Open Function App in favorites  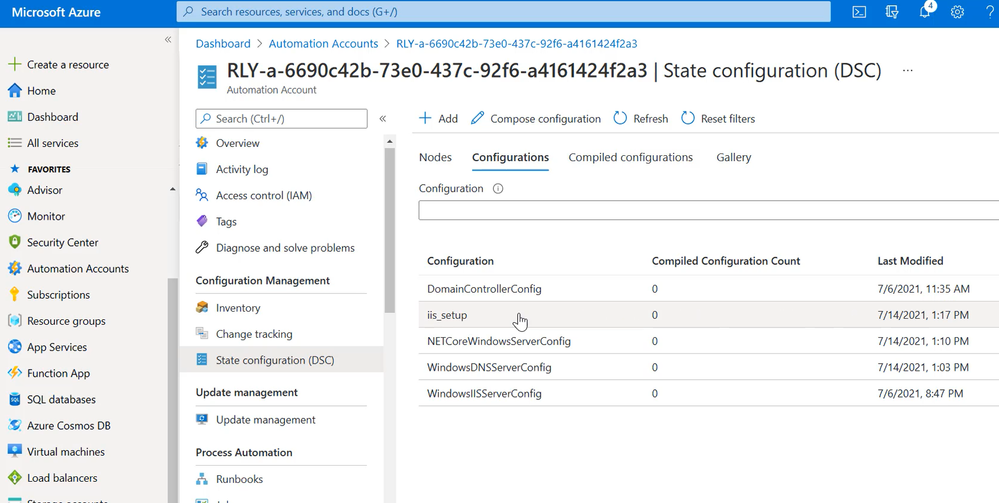[59, 373]
